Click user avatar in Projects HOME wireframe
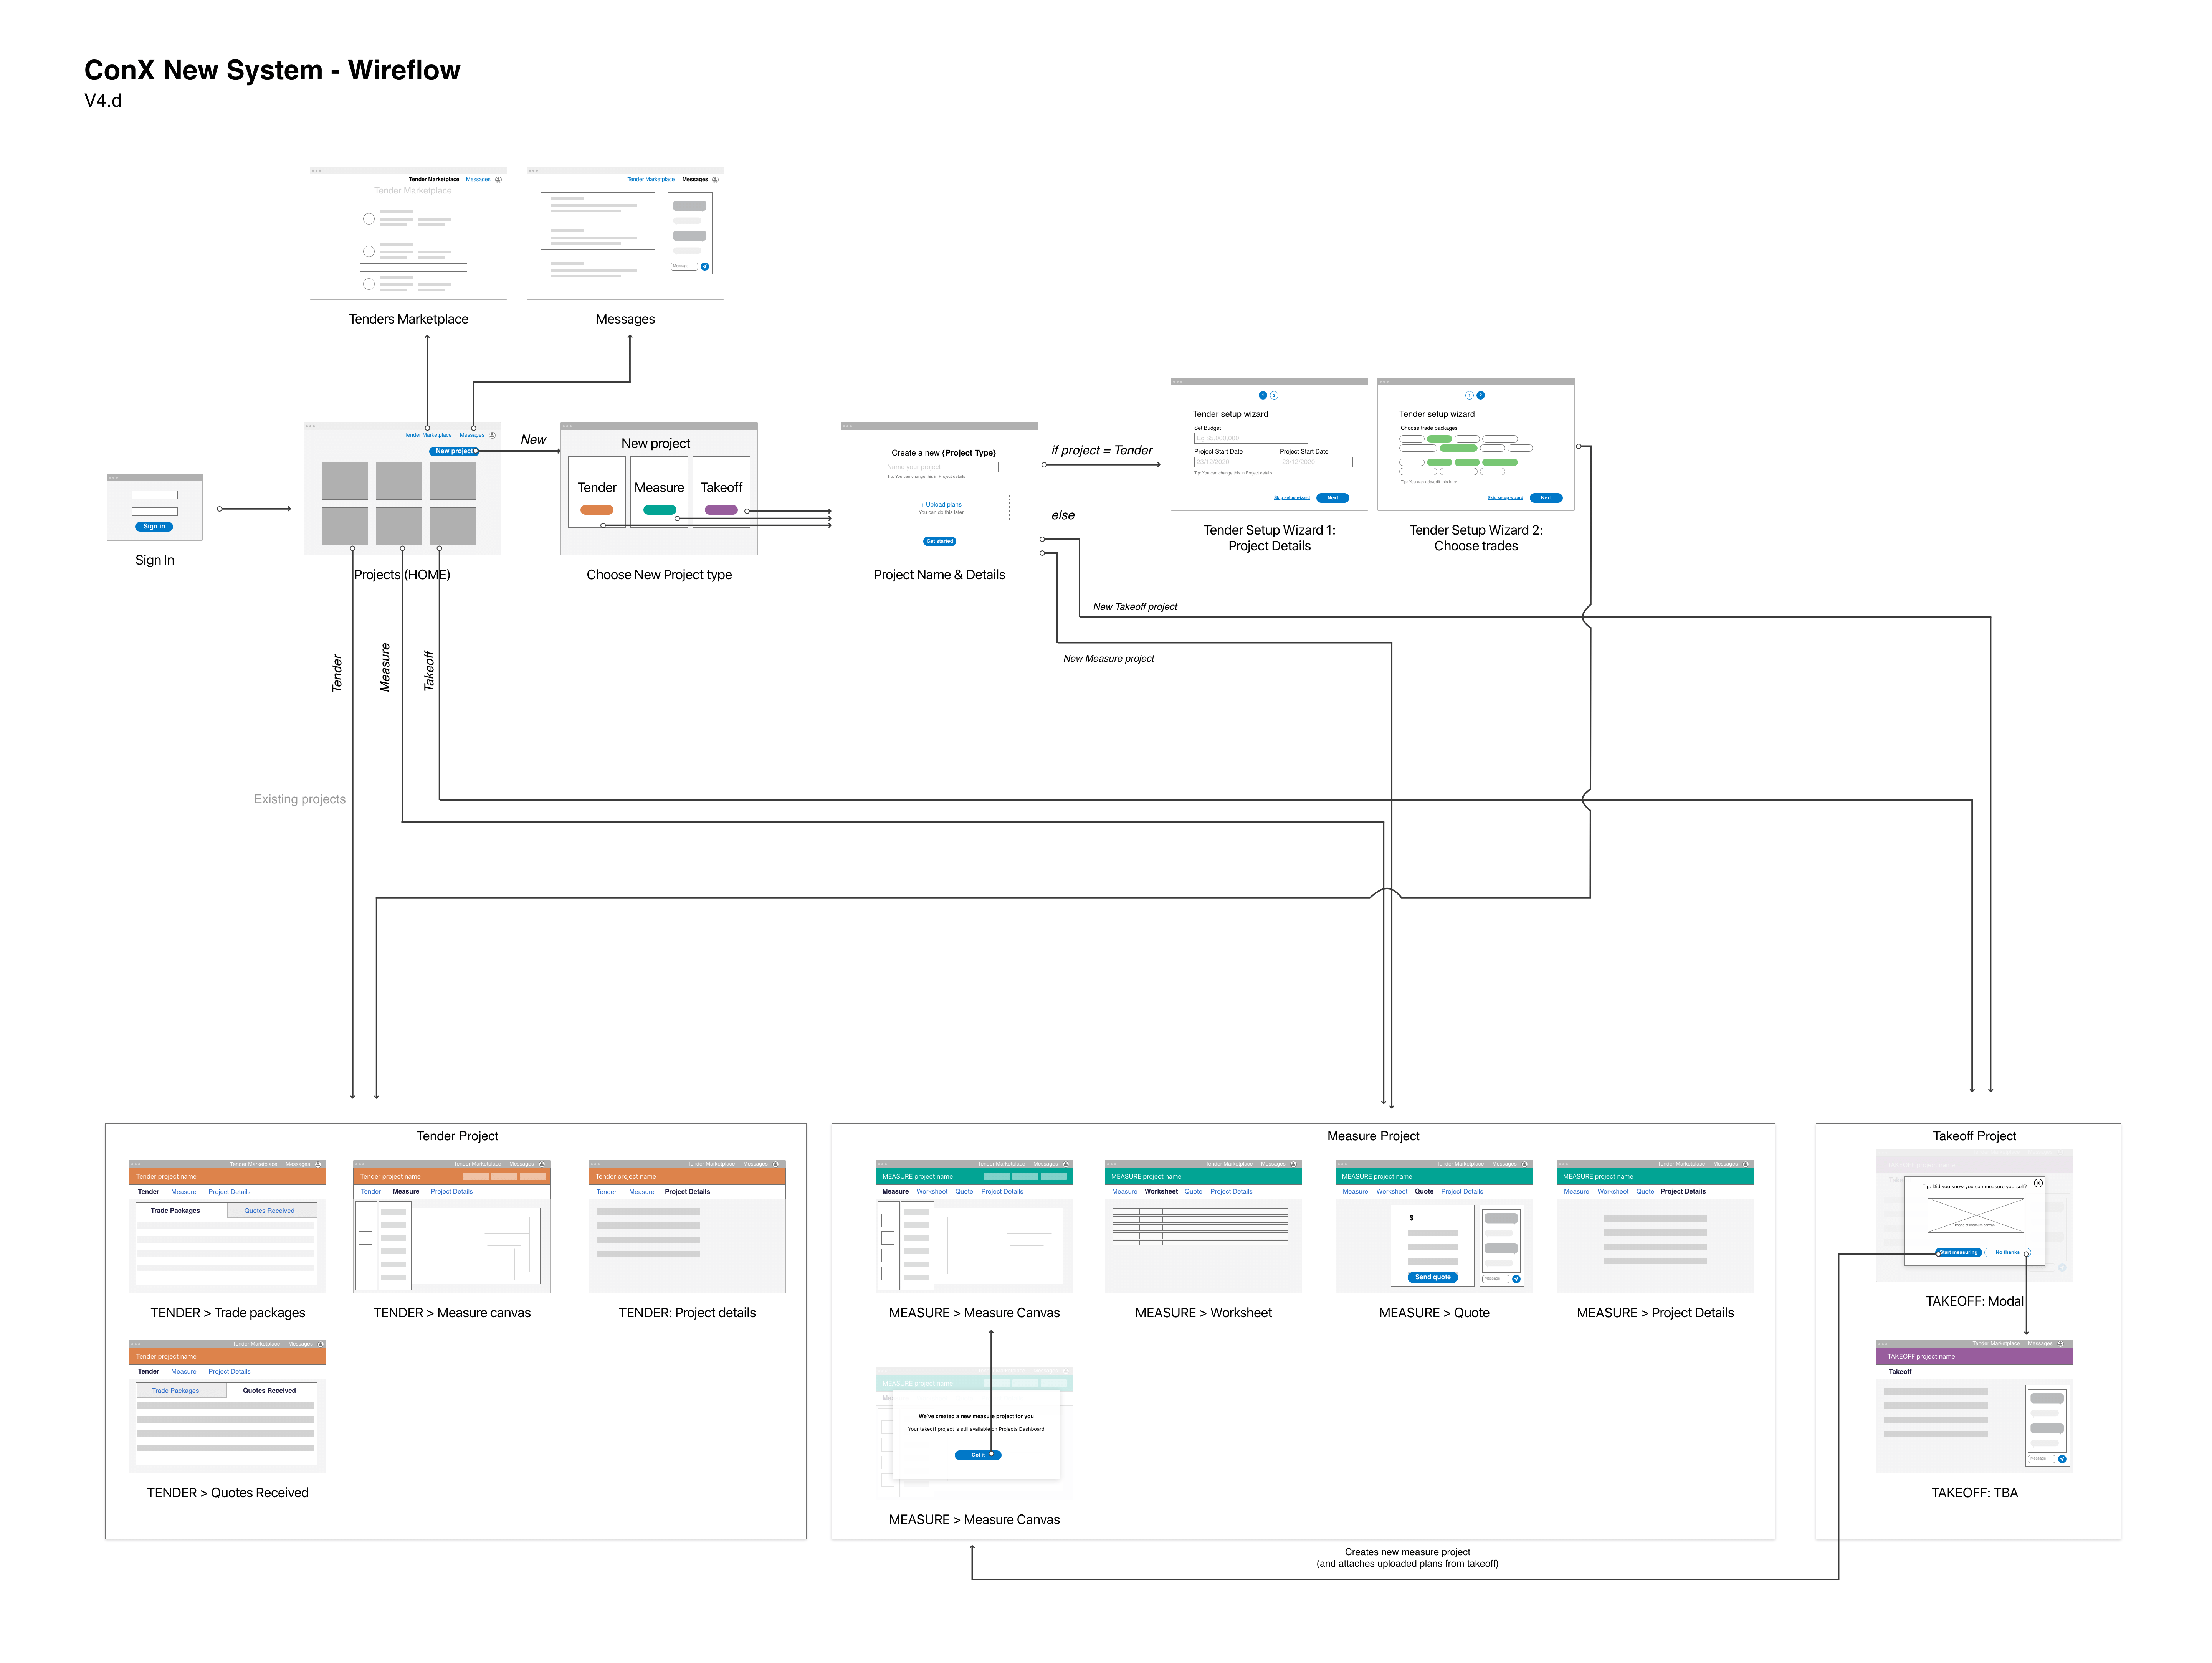 click(492, 435)
